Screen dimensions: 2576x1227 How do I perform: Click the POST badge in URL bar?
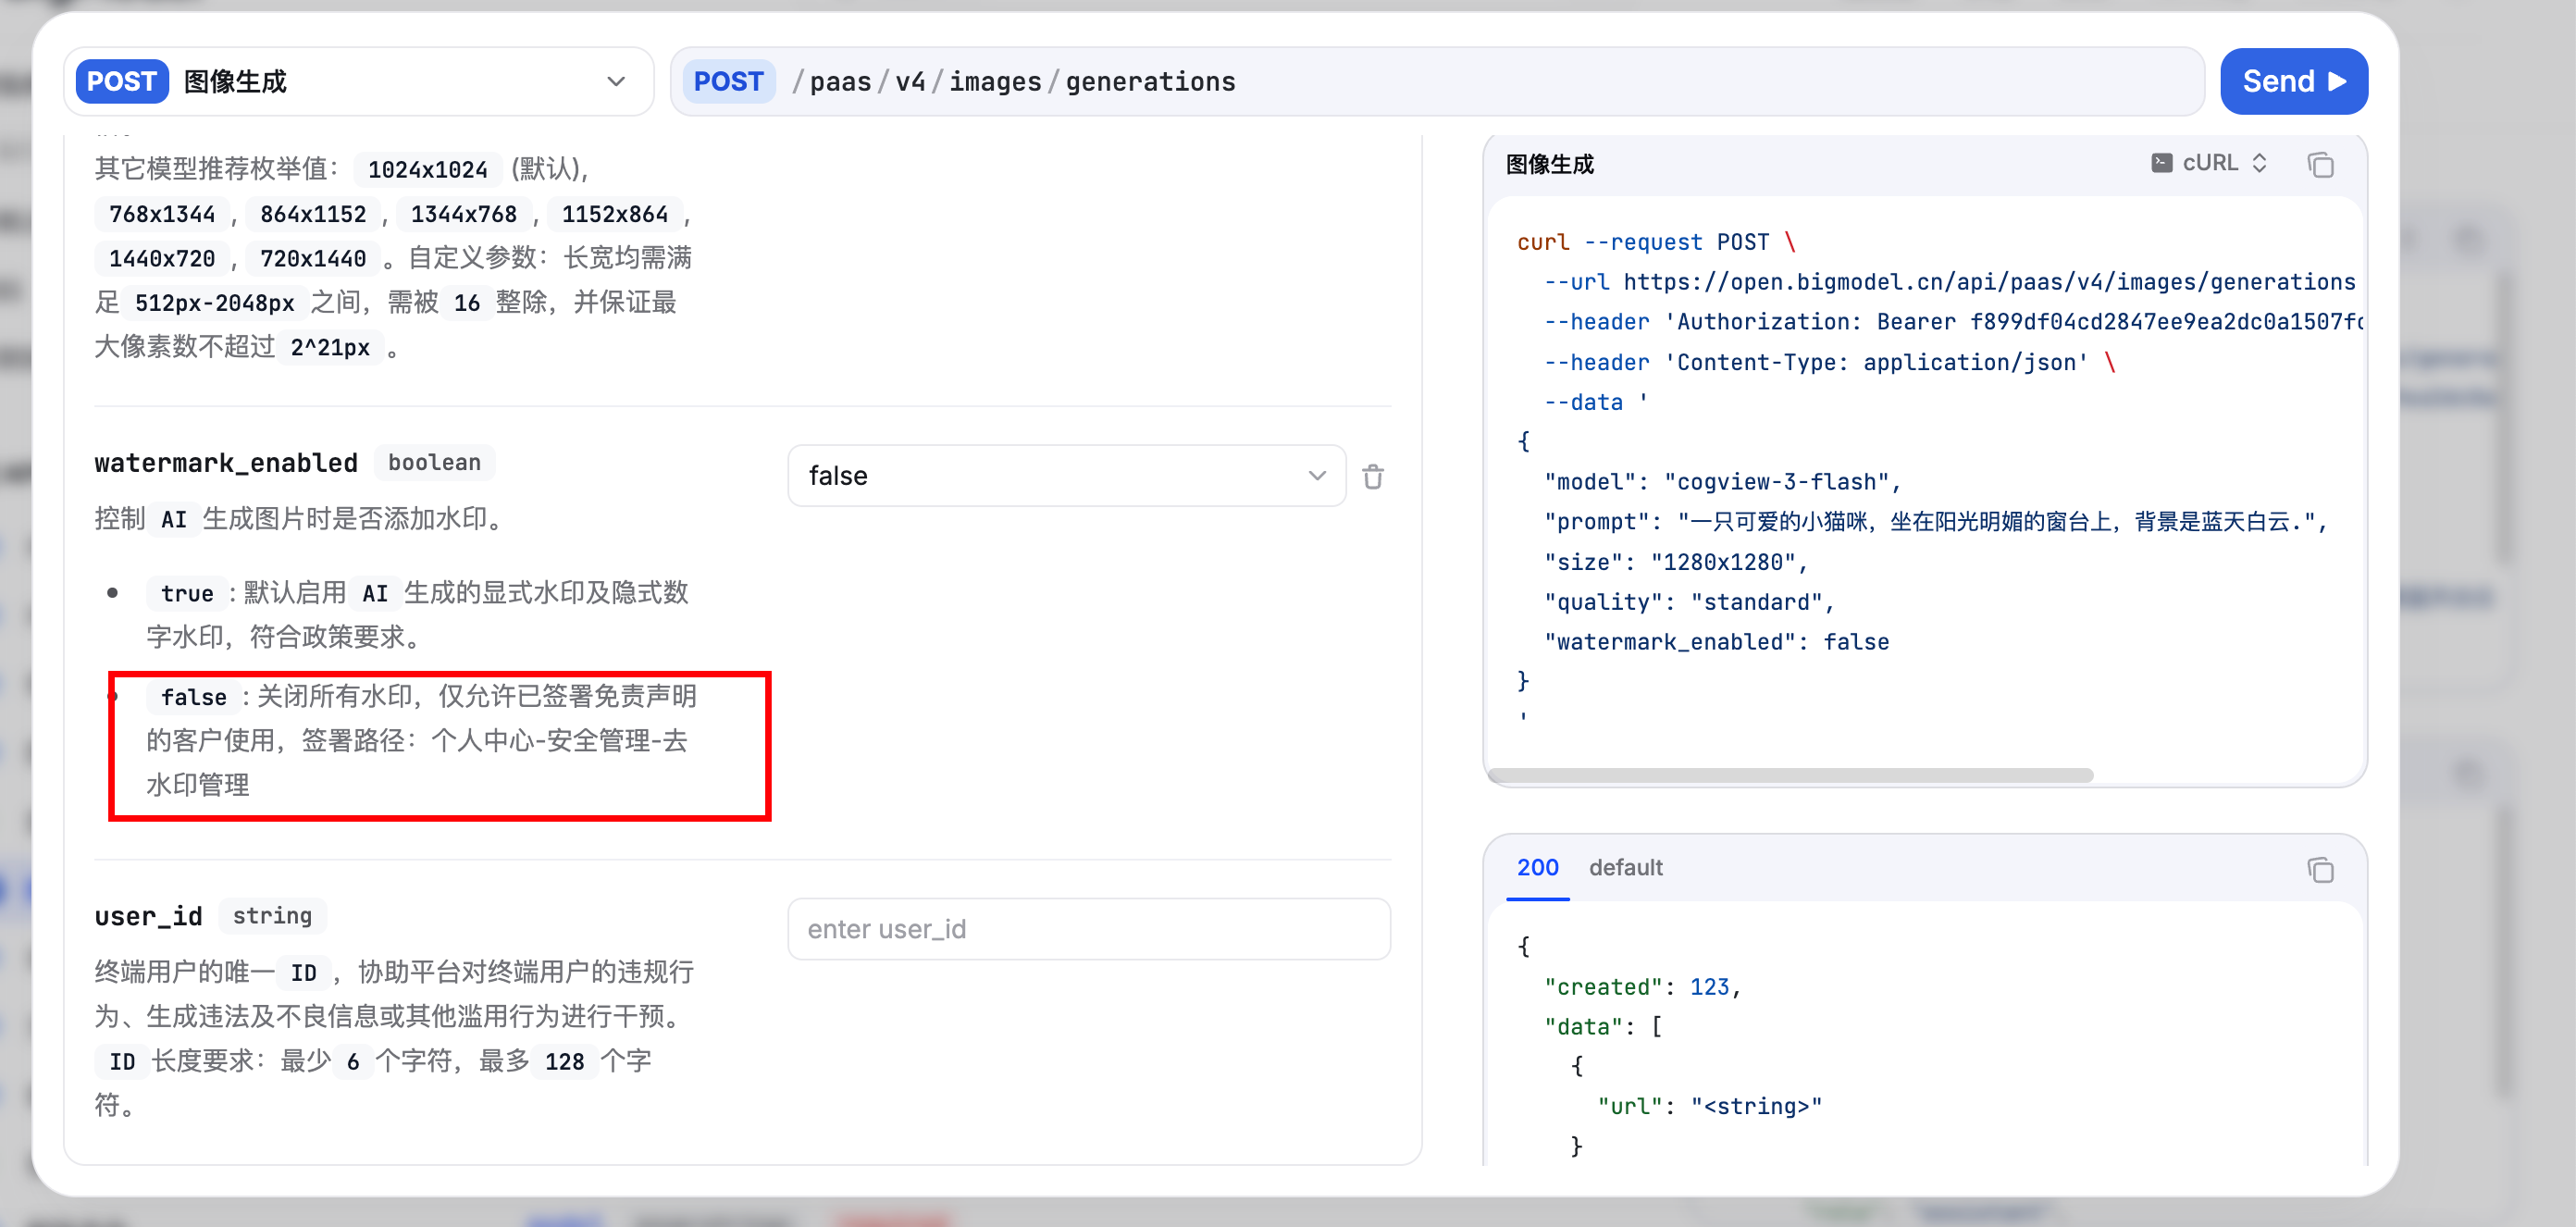728,81
